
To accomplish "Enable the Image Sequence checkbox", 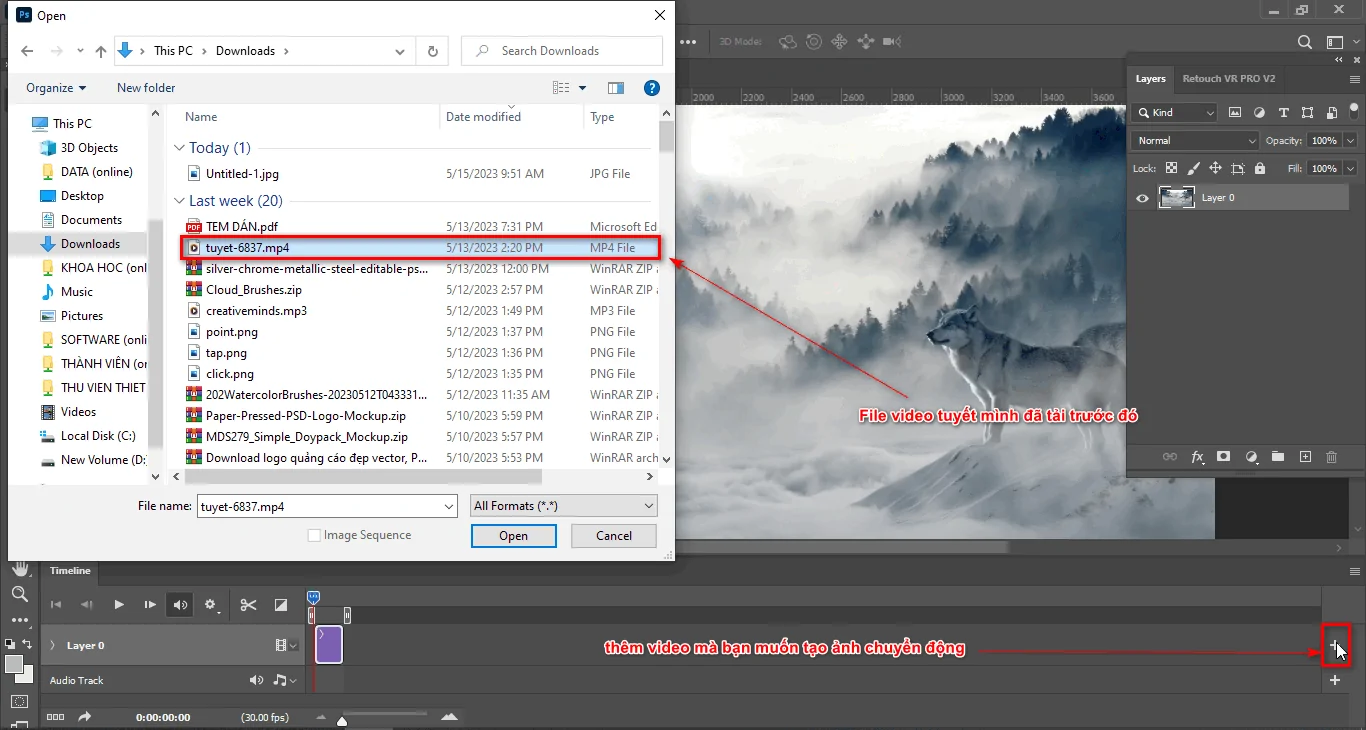I will click(x=315, y=535).
